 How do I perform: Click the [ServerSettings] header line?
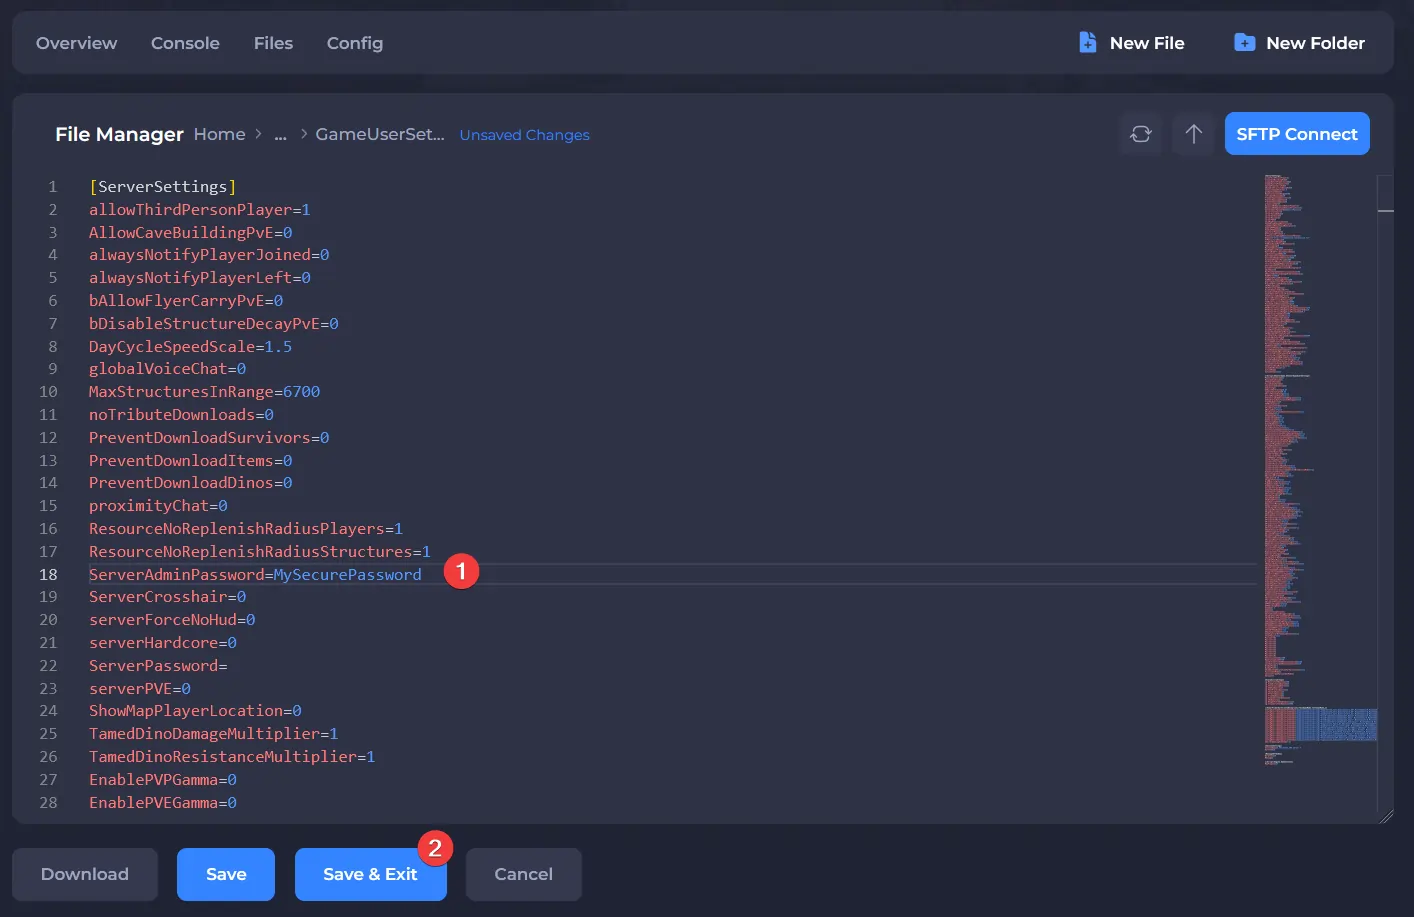click(162, 187)
